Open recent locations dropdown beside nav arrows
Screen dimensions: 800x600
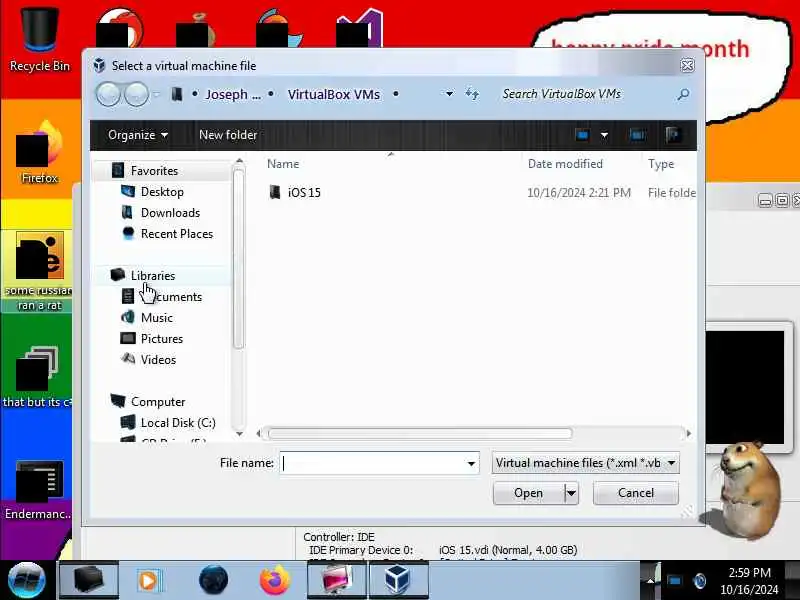(x=156, y=94)
